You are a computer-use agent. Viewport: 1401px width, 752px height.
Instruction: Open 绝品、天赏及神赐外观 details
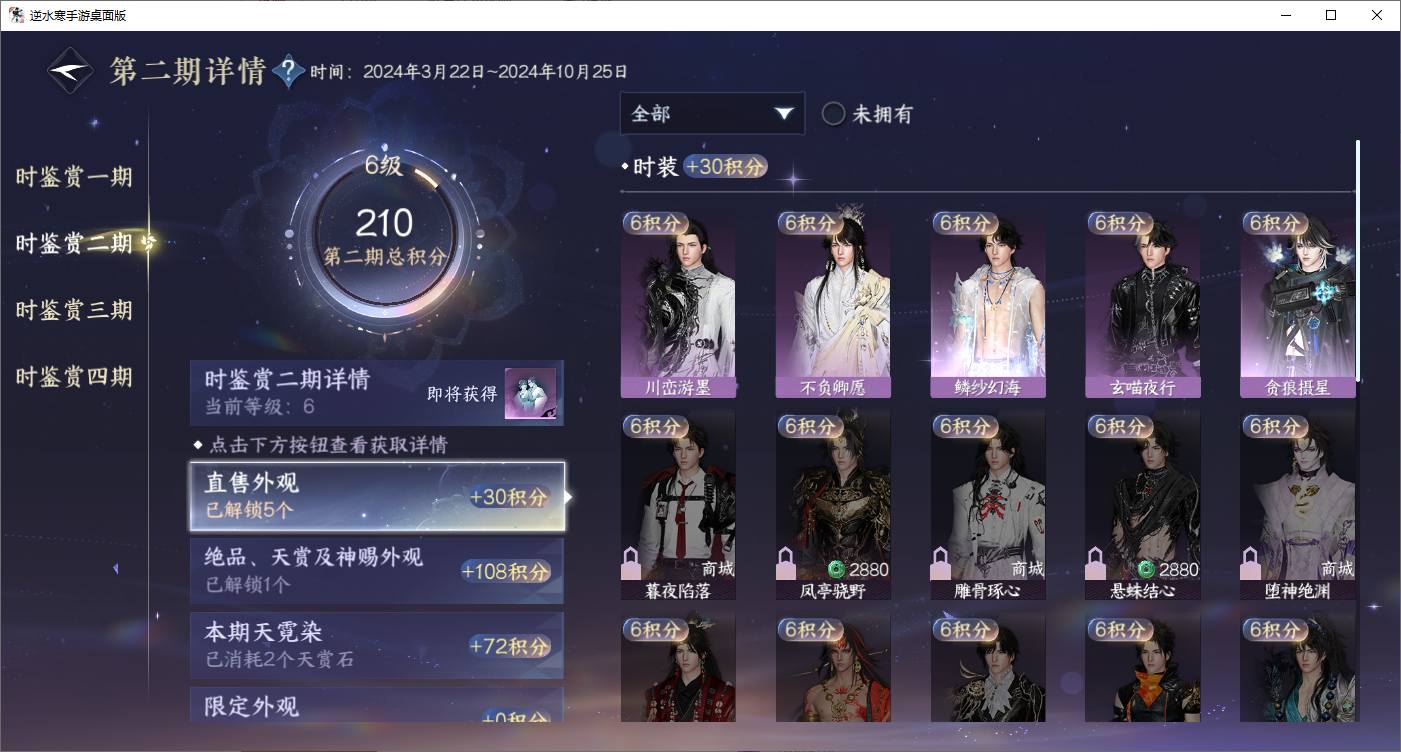(x=377, y=571)
